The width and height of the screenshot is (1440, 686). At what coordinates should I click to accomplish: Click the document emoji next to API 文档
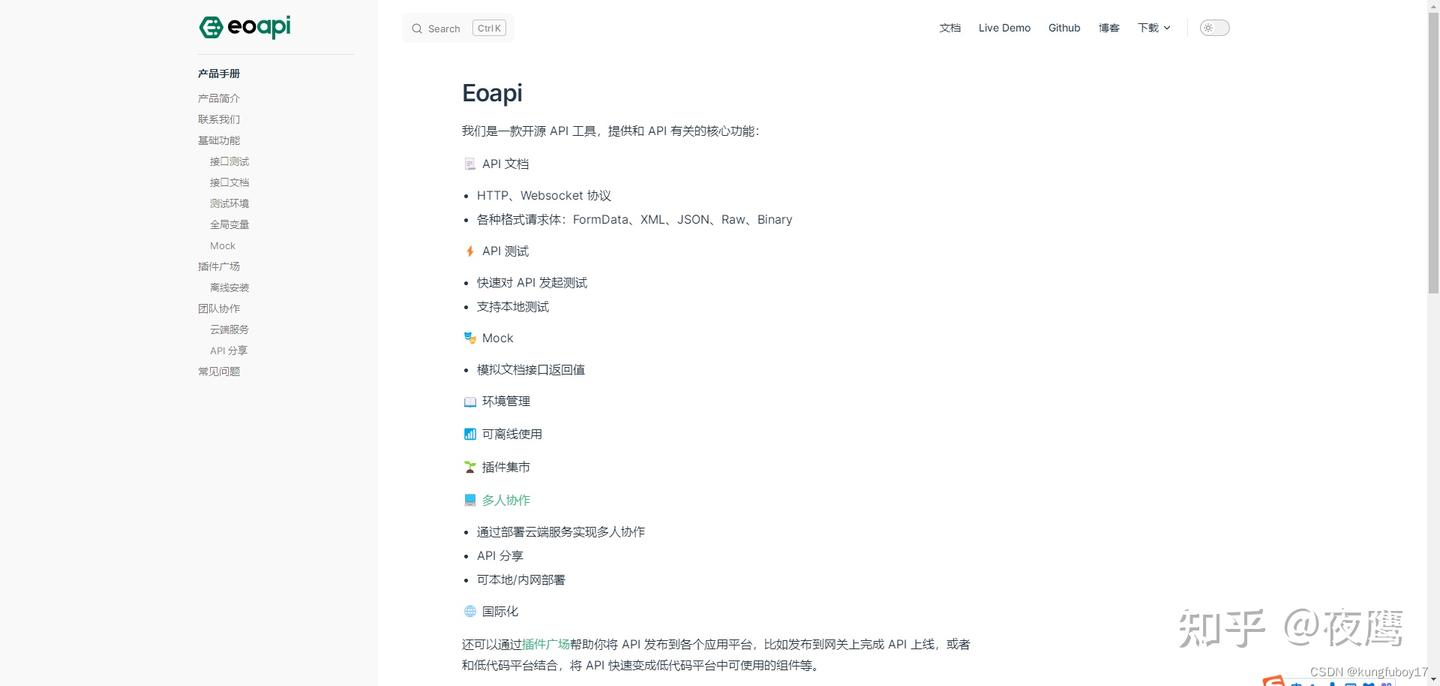[470, 163]
